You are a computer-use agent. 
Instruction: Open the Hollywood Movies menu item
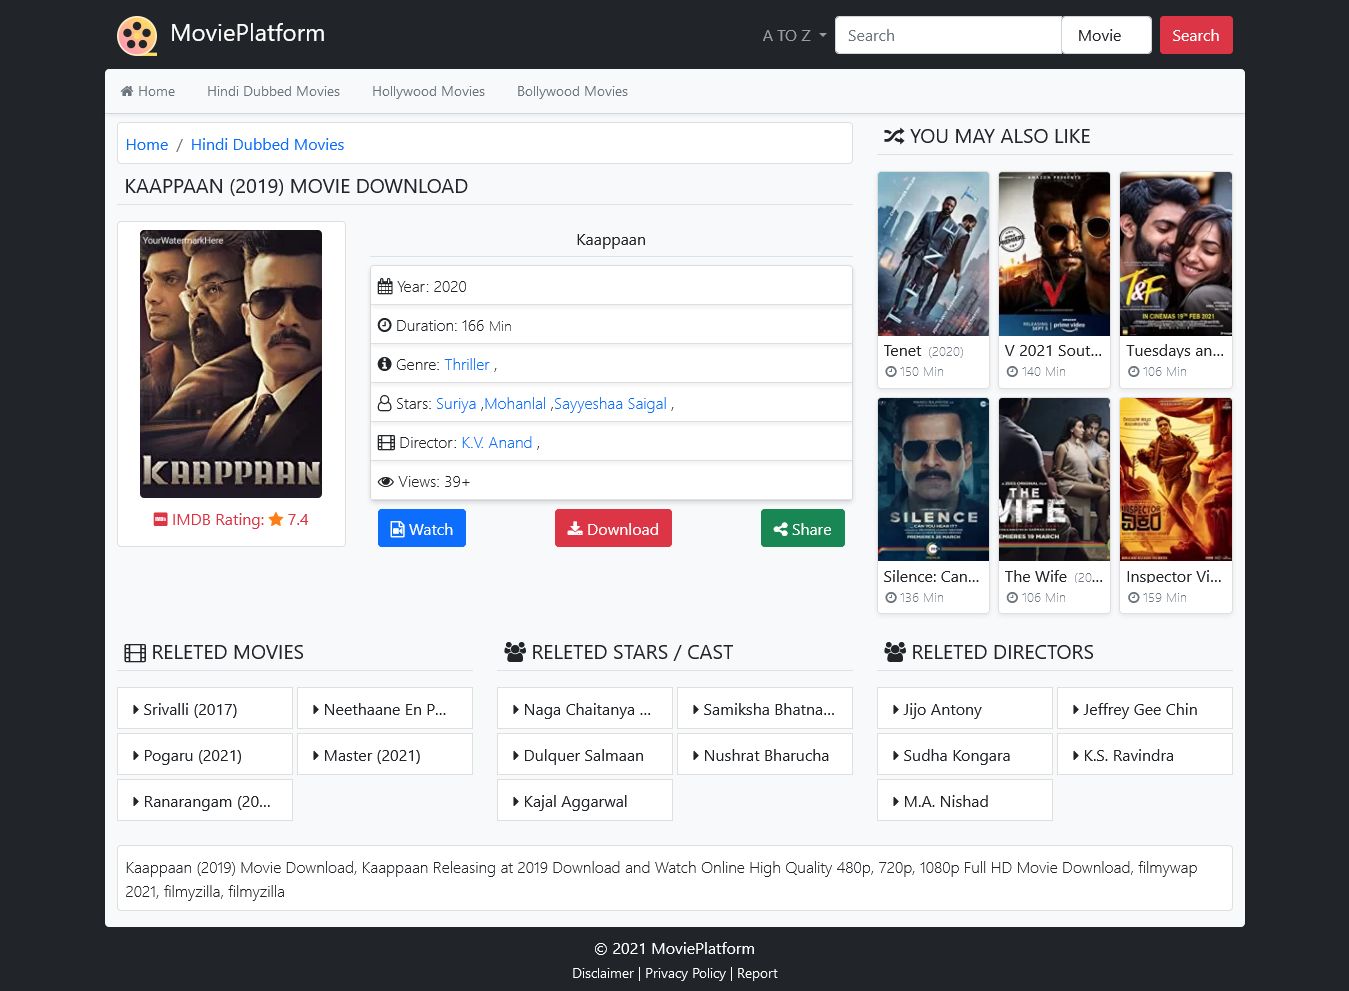tap(428, 91)
